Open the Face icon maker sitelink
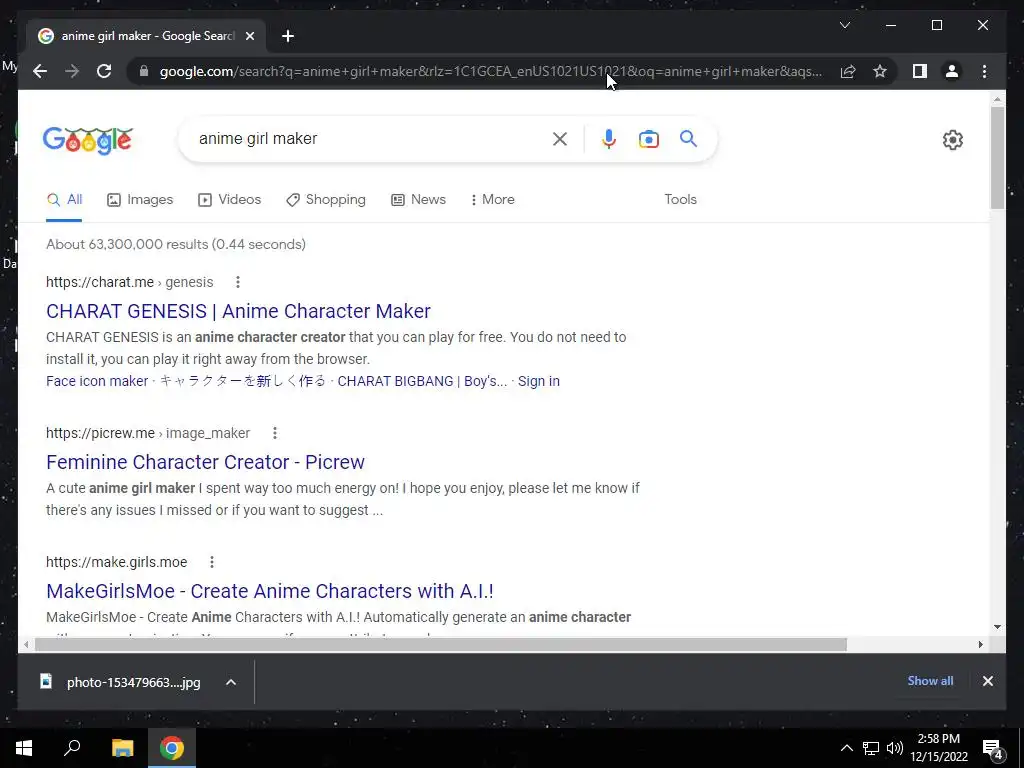The image size is (1024, 768). (97, 381)
